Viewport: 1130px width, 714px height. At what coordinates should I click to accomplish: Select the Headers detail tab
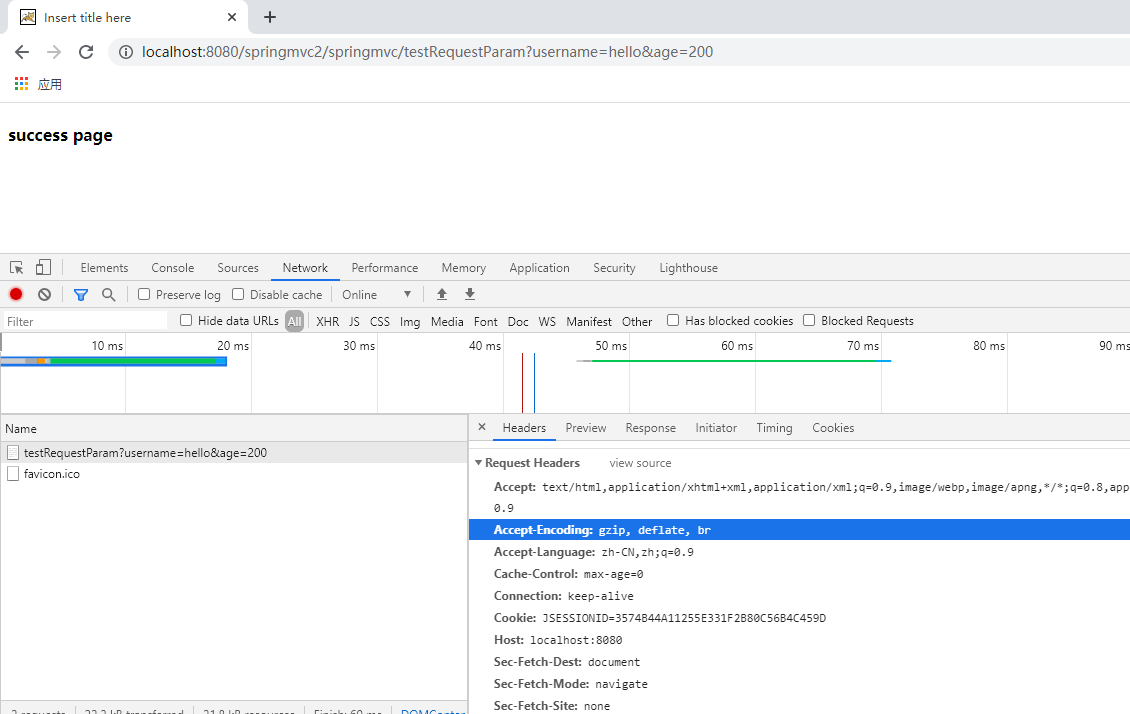[524, 427]
